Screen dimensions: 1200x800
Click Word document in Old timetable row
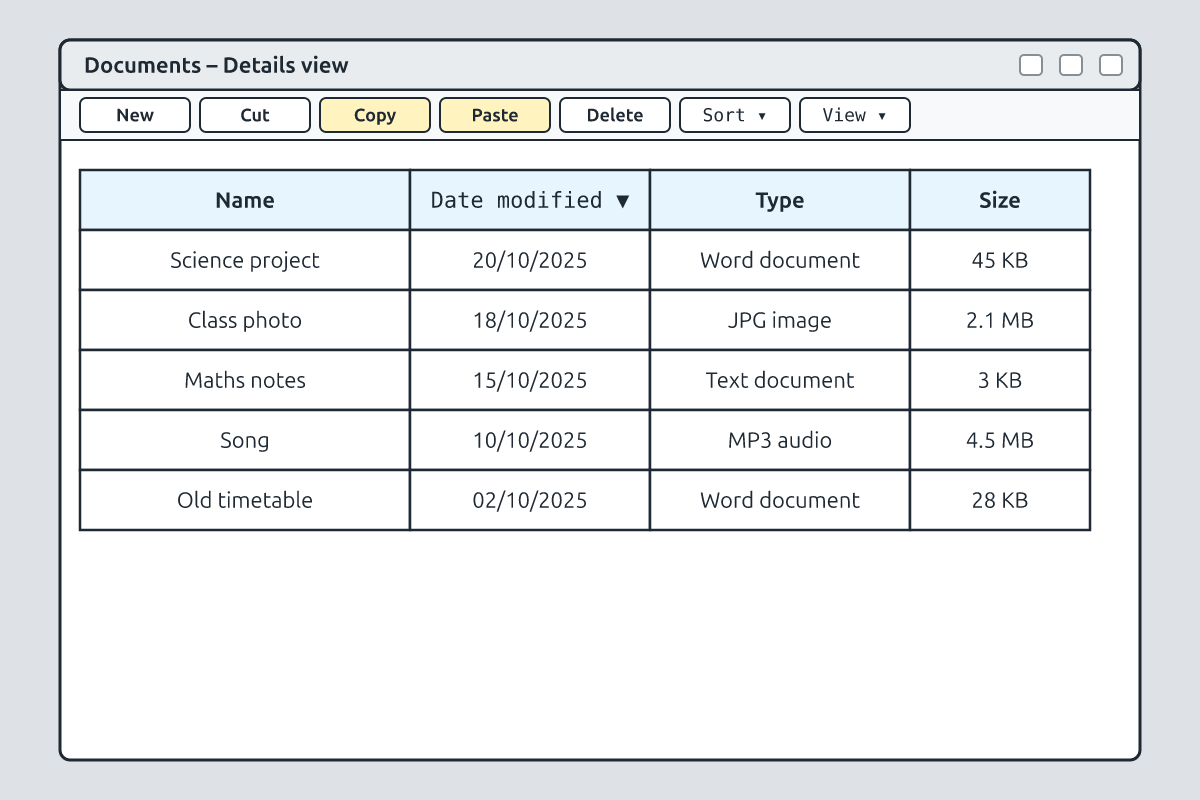pos(780,500)
